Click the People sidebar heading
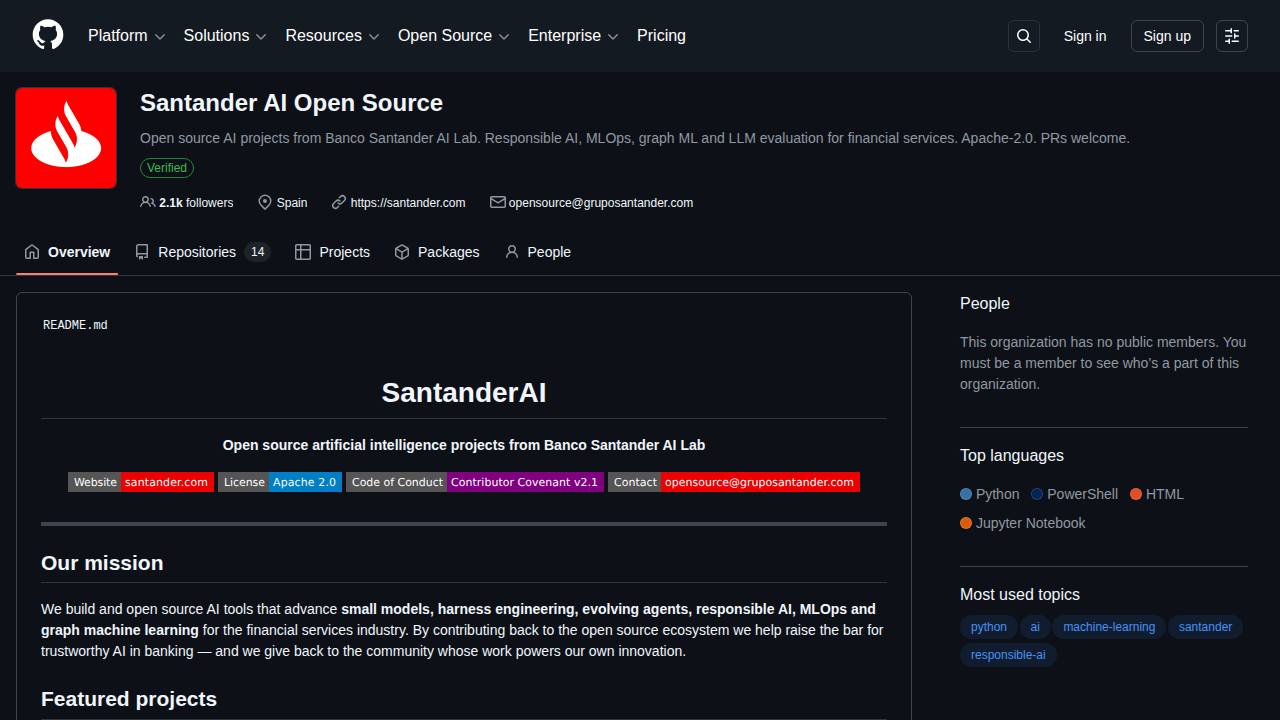Image resolution: width=1280 pixels, height=720 pixels. point(985,303)
